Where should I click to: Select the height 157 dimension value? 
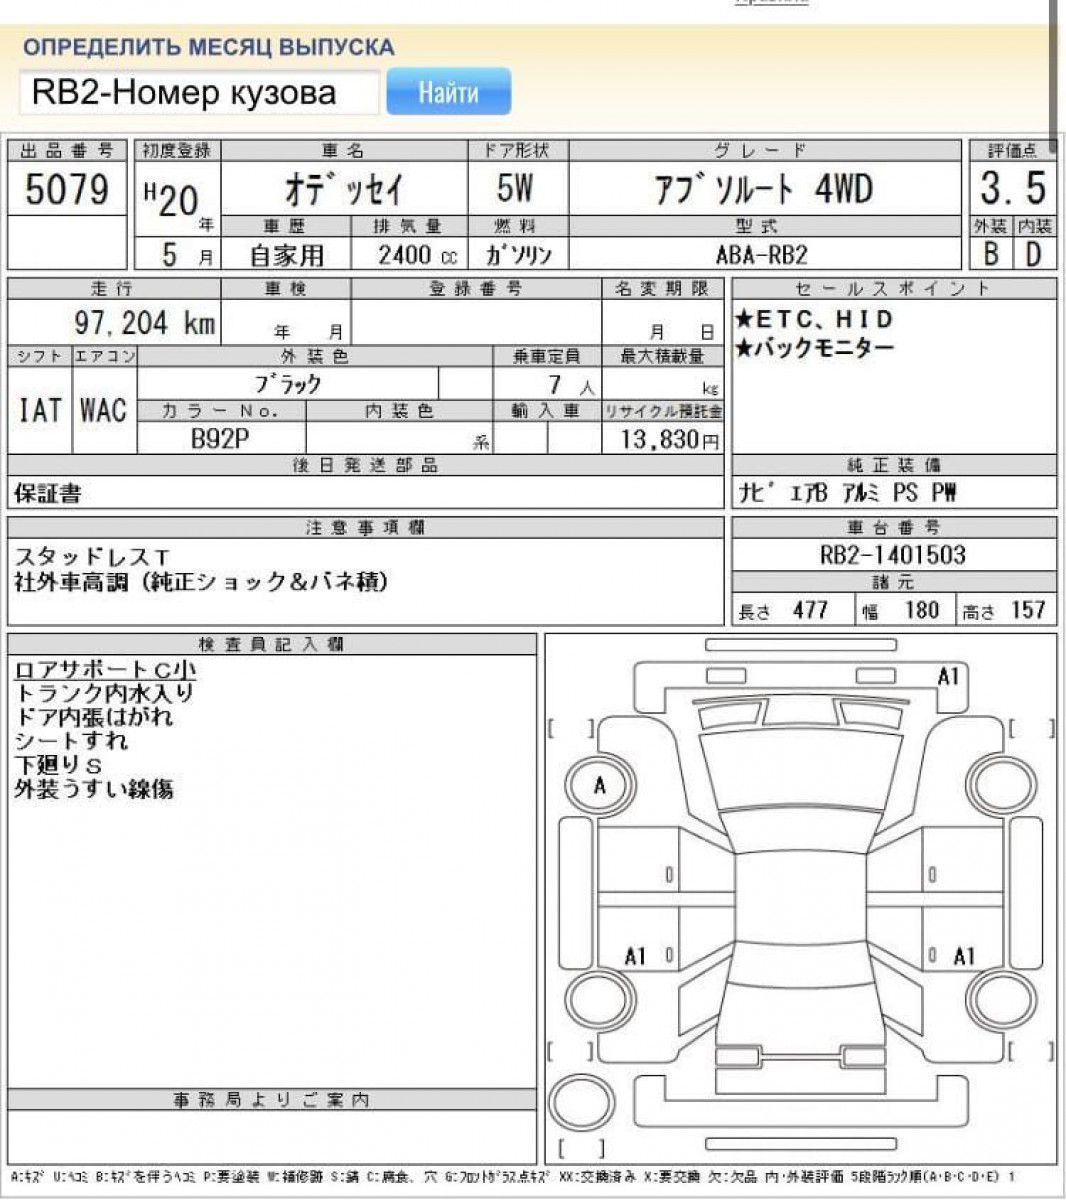1028,610
